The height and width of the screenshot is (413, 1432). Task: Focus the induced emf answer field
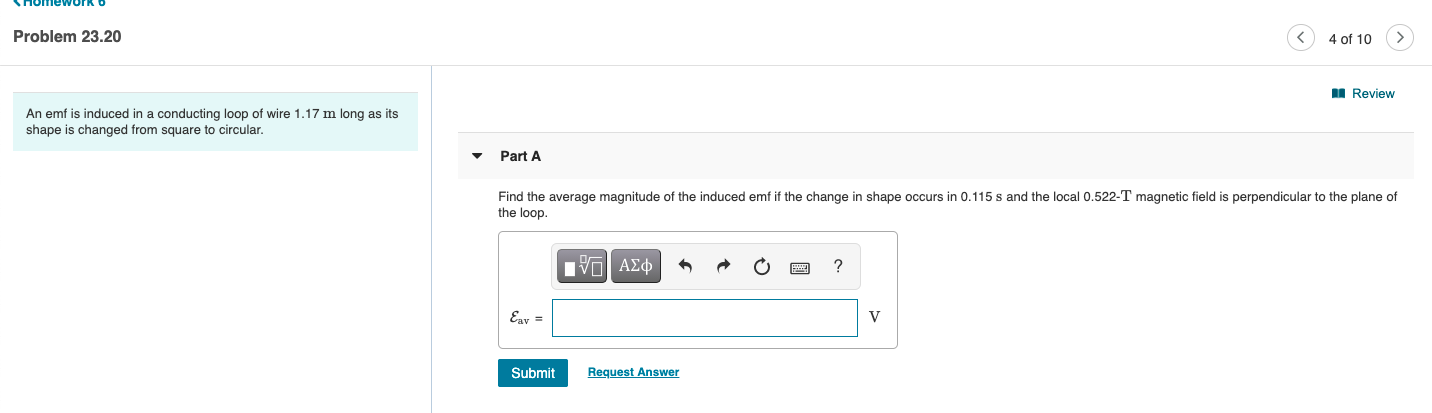tap(705, 318)
